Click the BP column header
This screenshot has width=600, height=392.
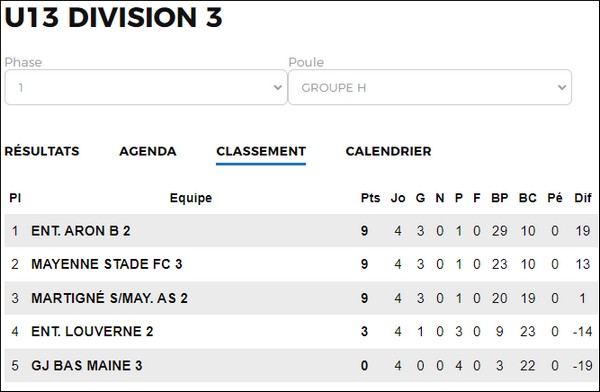pos(499,198)
